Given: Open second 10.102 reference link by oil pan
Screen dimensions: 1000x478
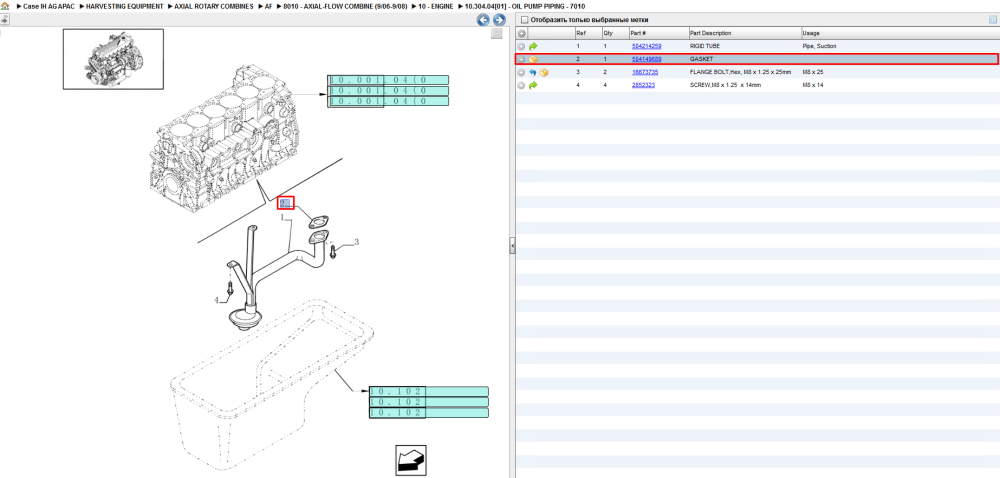Looking at the screenshot, I should tap(429, 402).
